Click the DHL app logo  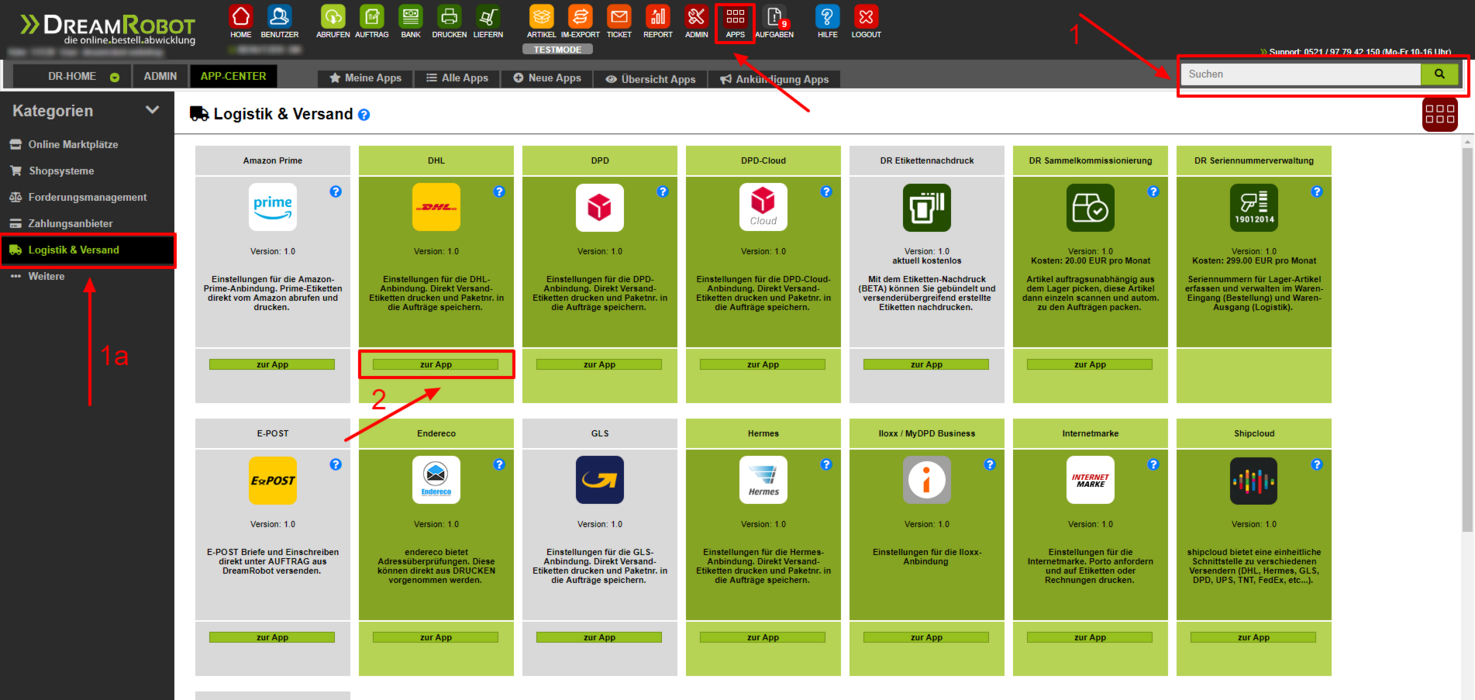[x=436, y=207]
